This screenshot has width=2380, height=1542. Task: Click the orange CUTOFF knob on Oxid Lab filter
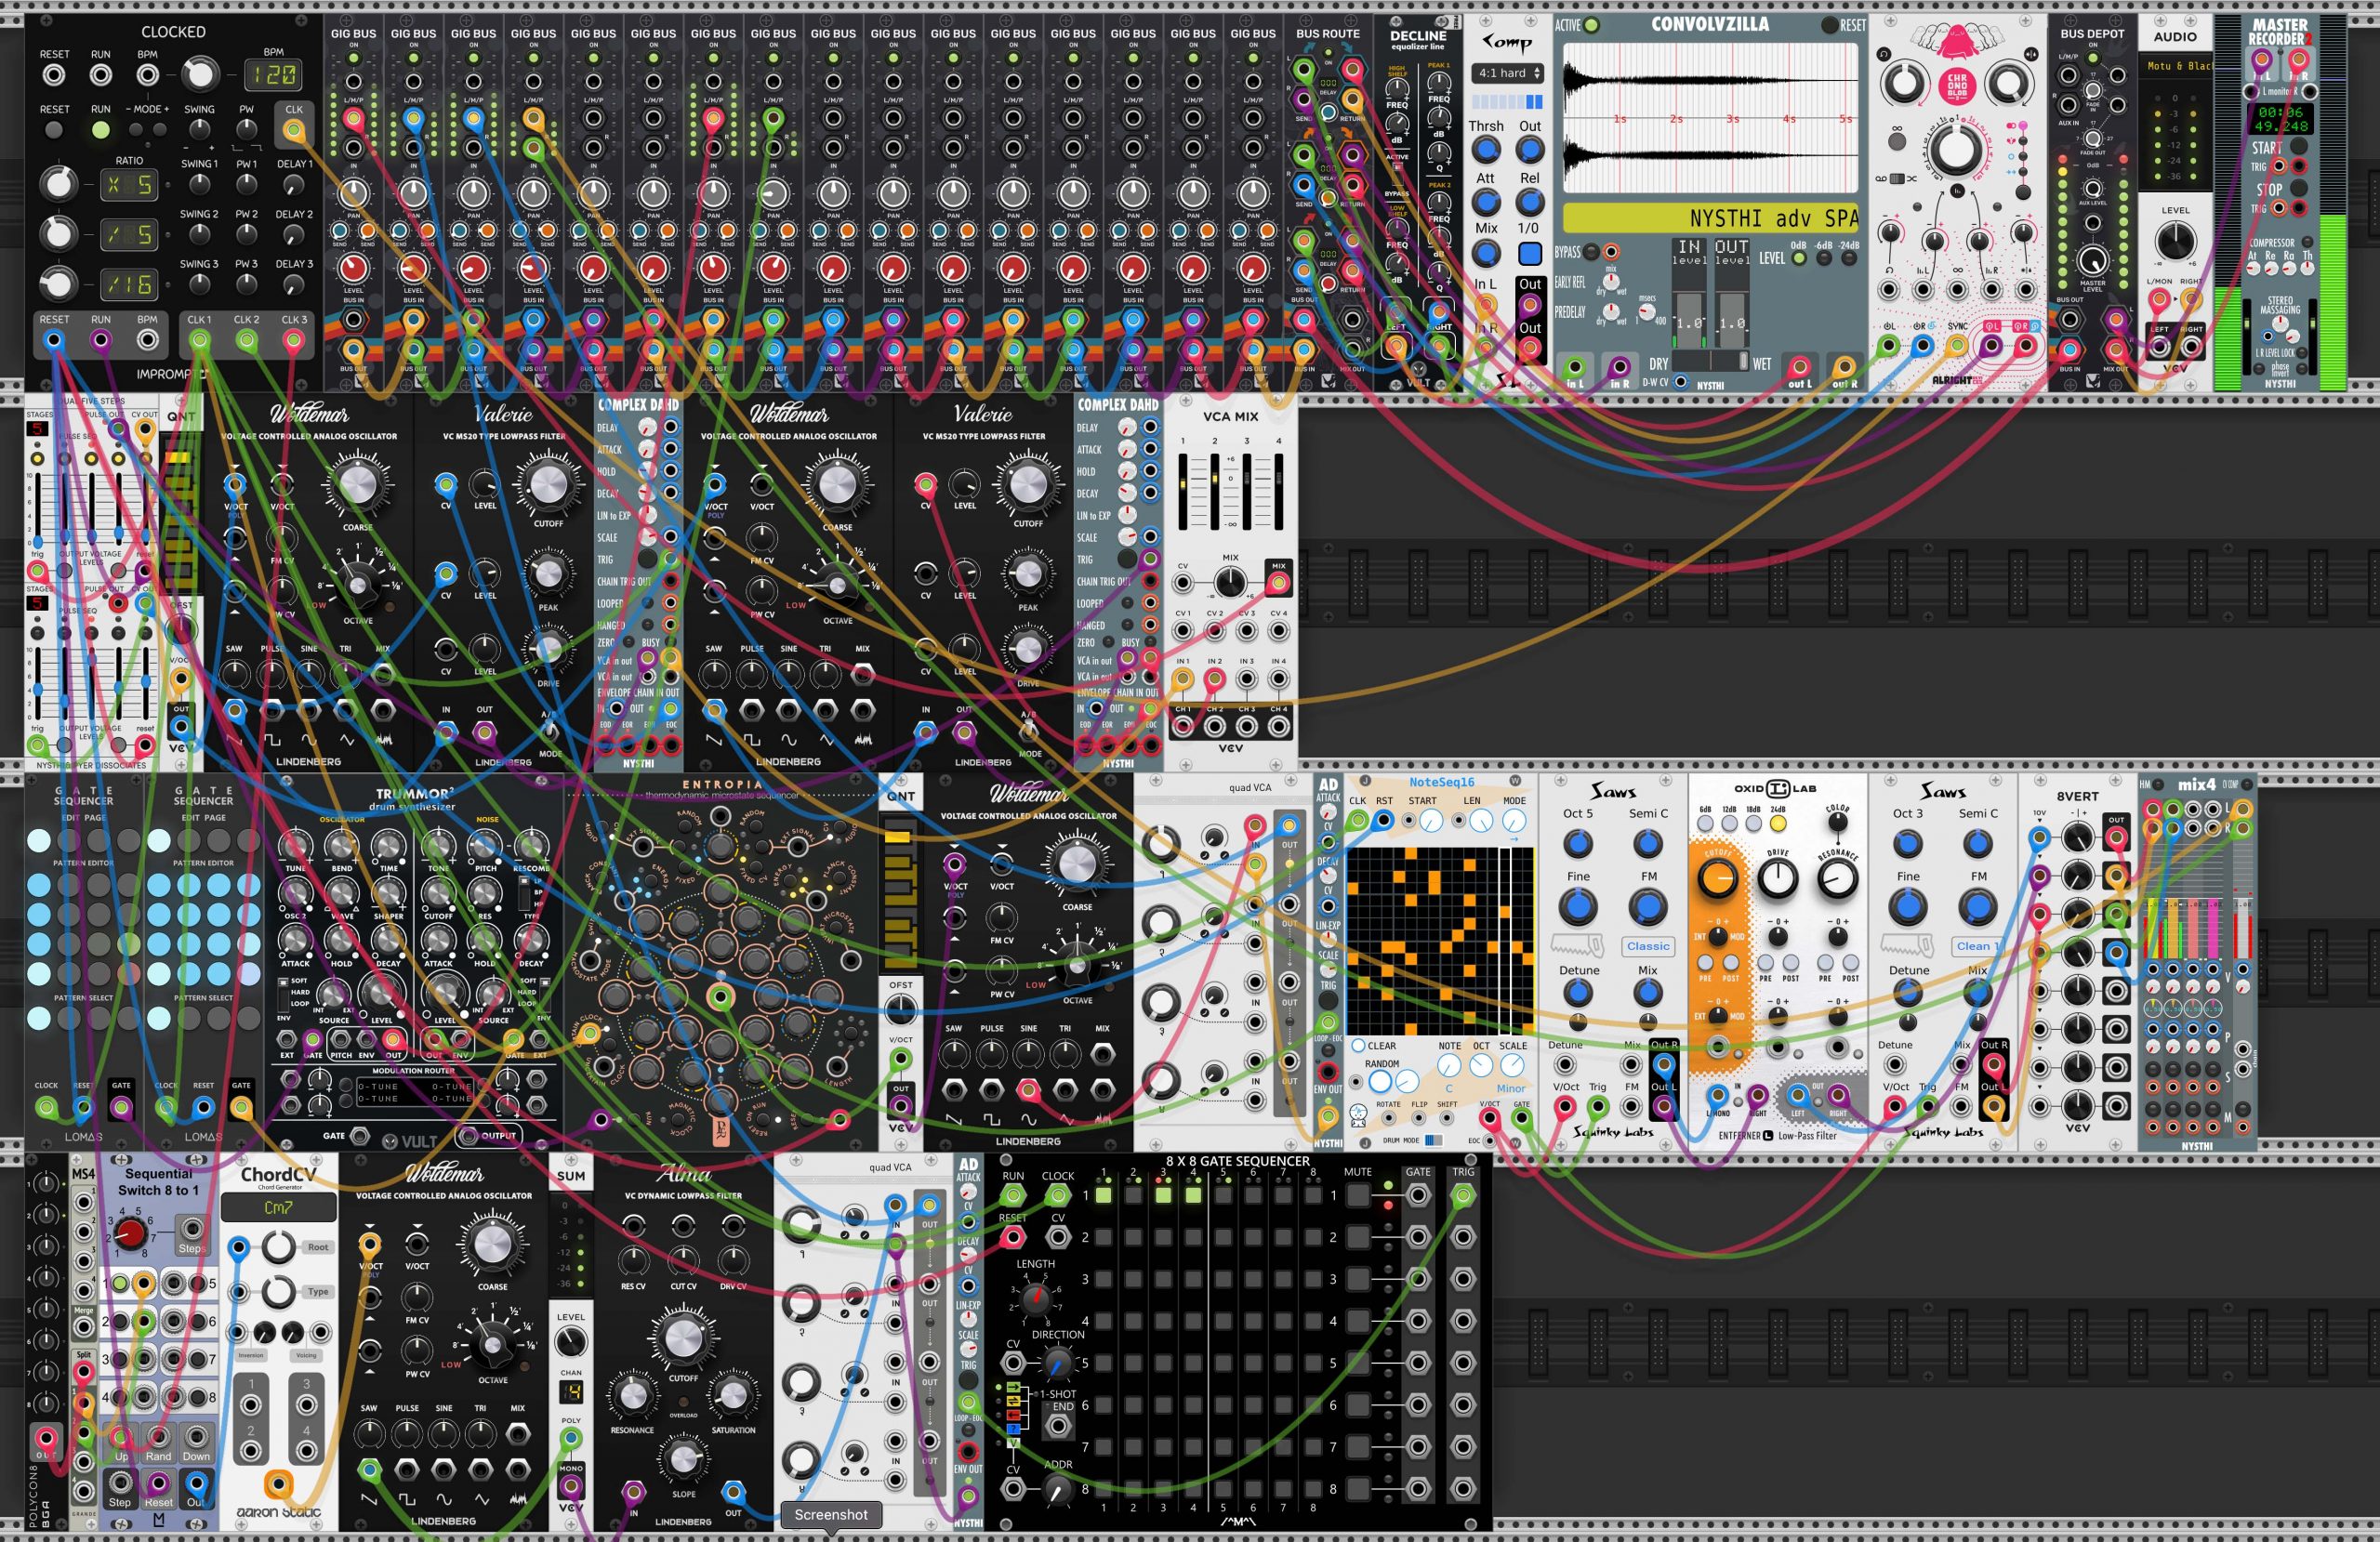point(1717,879)
